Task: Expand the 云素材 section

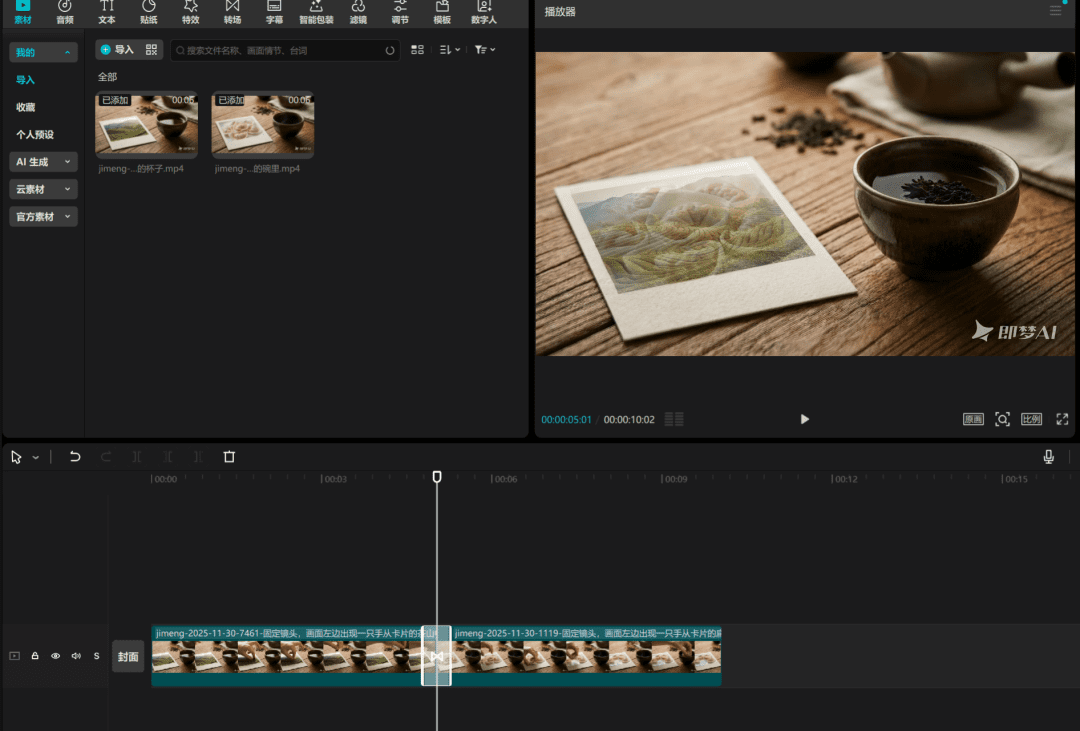Action: [44, 189]
